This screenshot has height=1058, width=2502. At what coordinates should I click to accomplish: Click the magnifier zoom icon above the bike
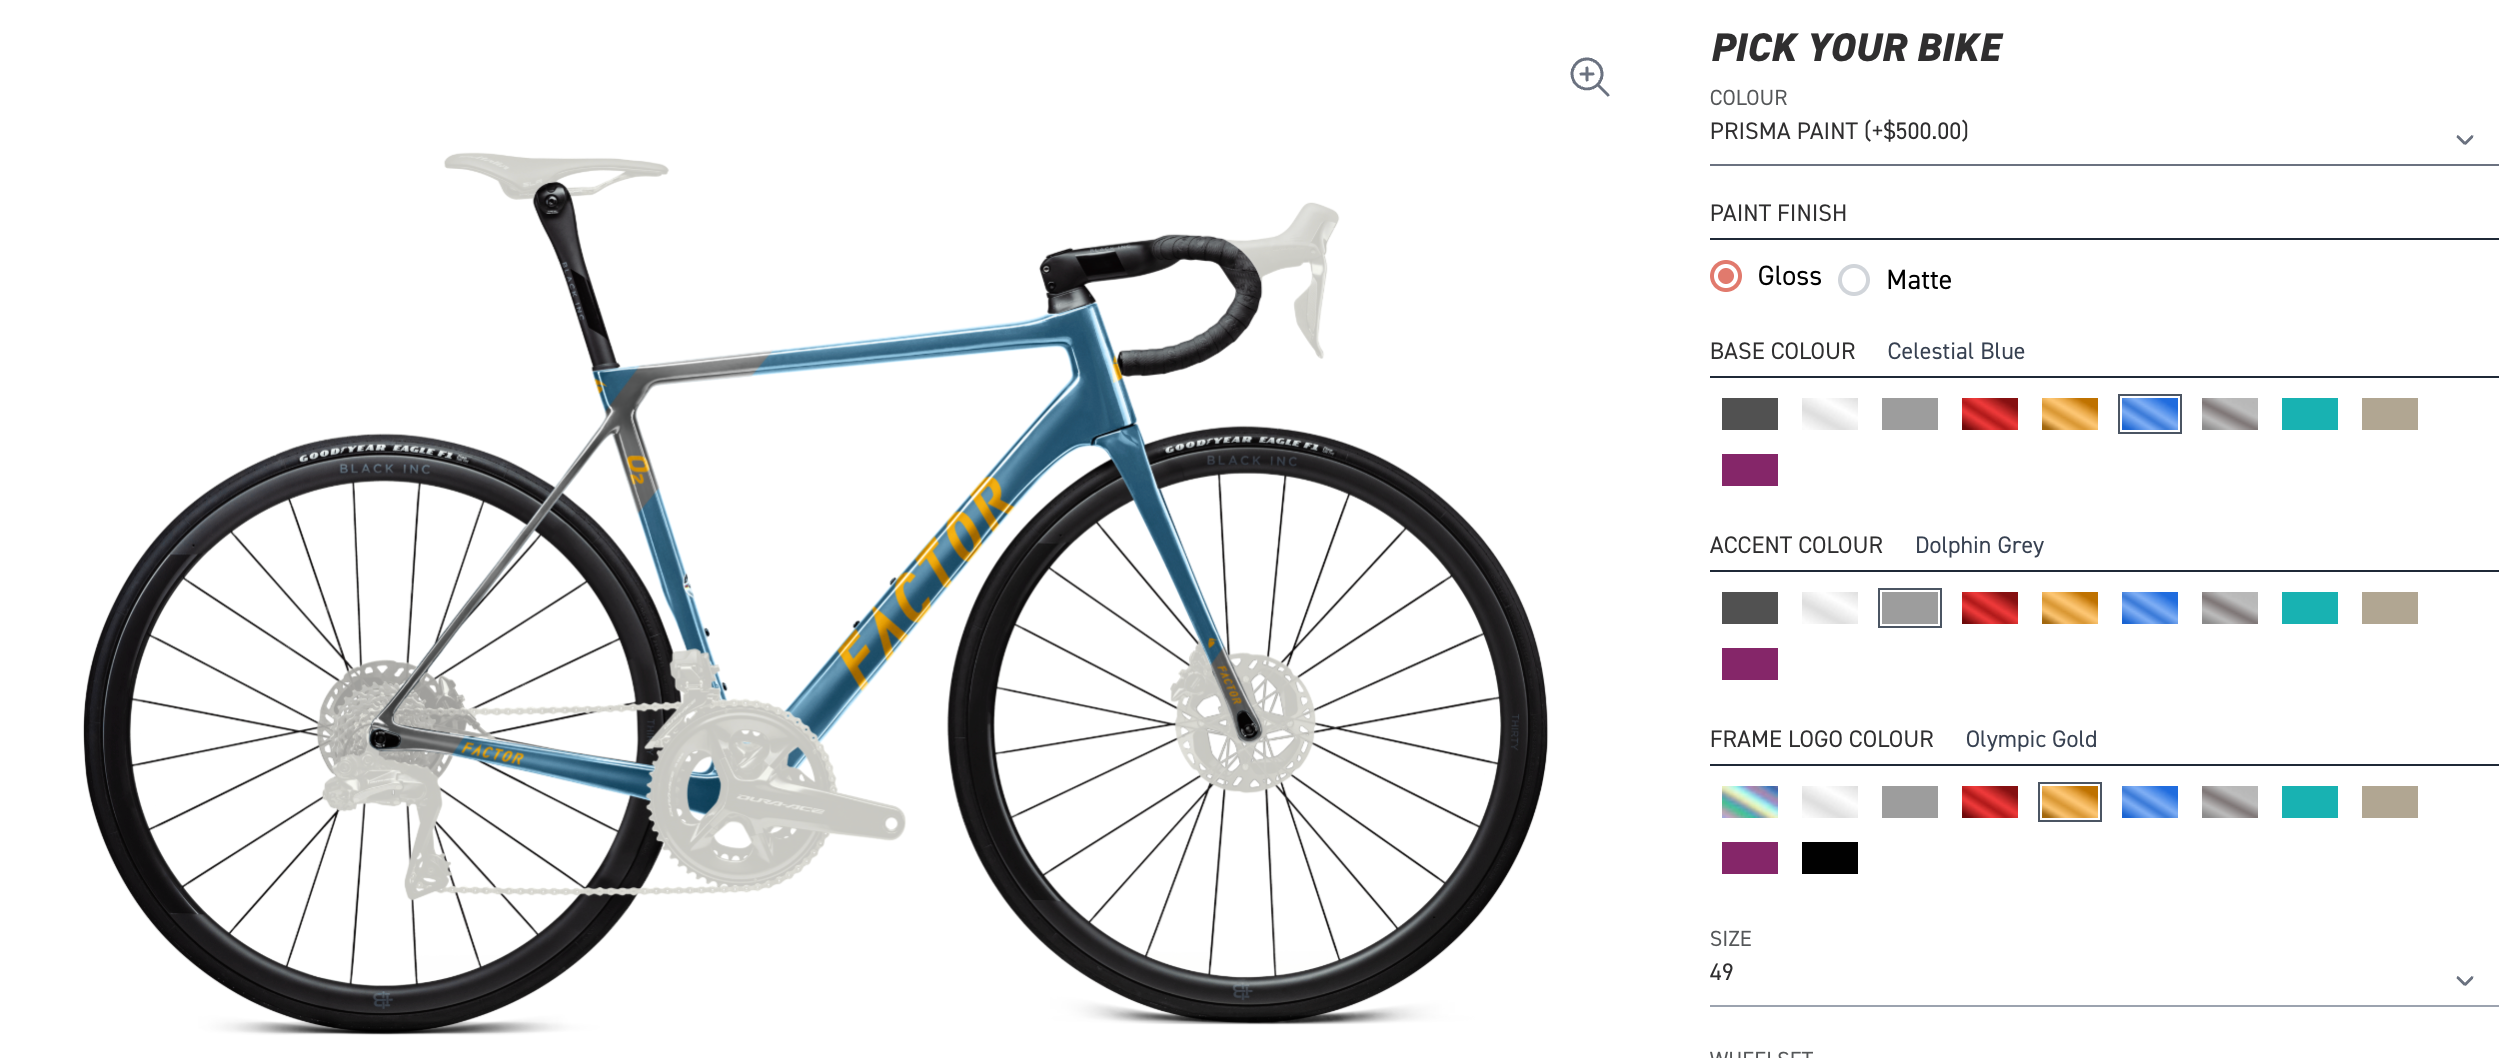[x=1588, y=76]
